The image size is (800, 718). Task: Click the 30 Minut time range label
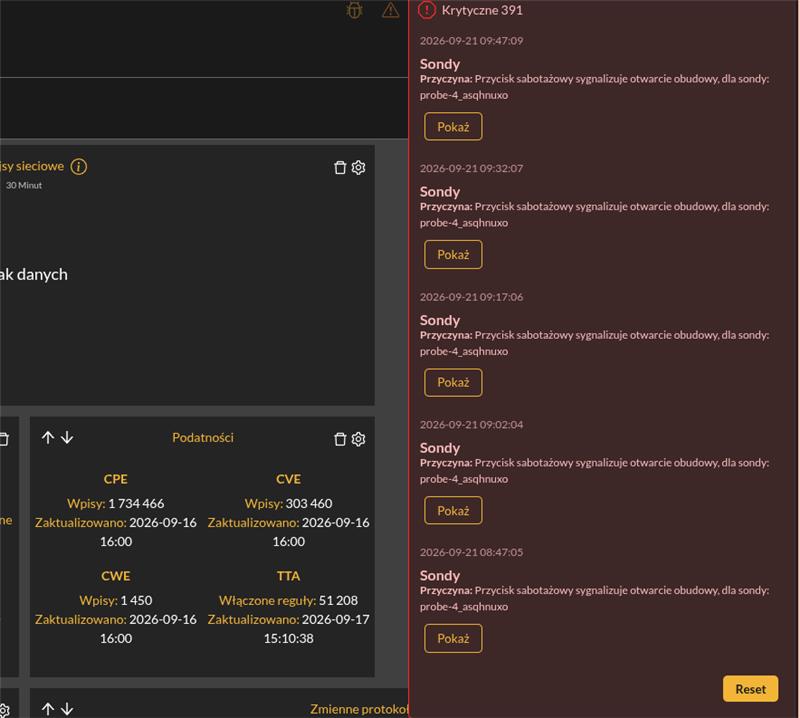click(x=24, y=185)
